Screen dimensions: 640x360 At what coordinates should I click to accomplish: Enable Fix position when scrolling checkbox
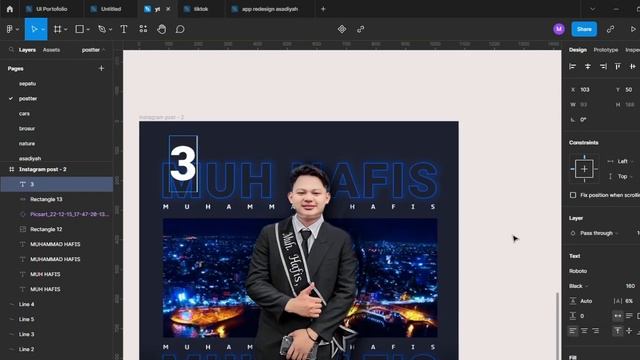click(573, 195)
